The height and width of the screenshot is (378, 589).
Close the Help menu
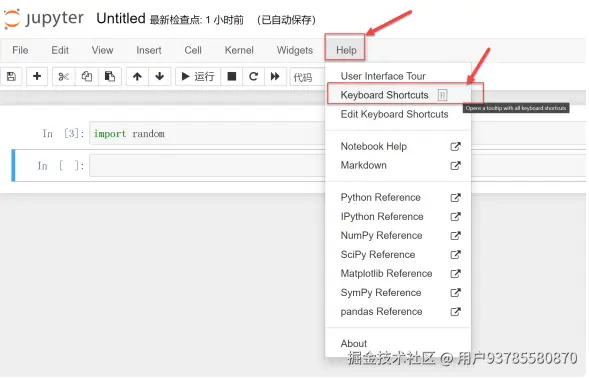tap(346, 50)
